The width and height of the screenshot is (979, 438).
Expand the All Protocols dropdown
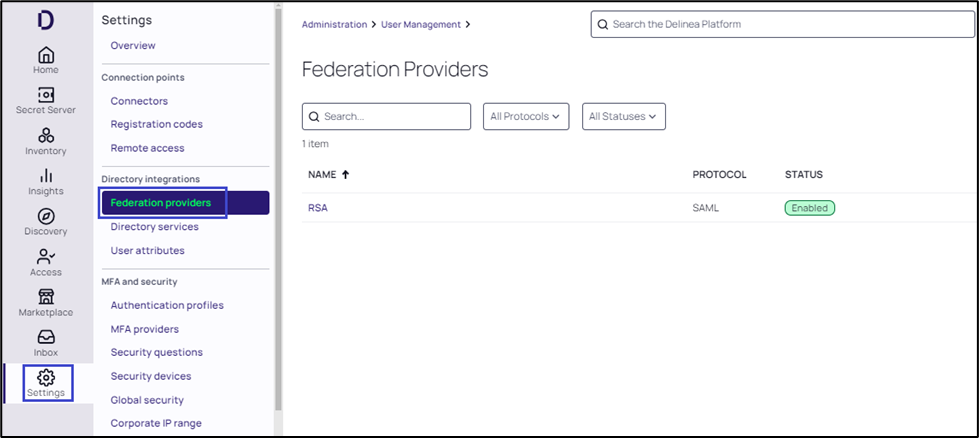526,117
